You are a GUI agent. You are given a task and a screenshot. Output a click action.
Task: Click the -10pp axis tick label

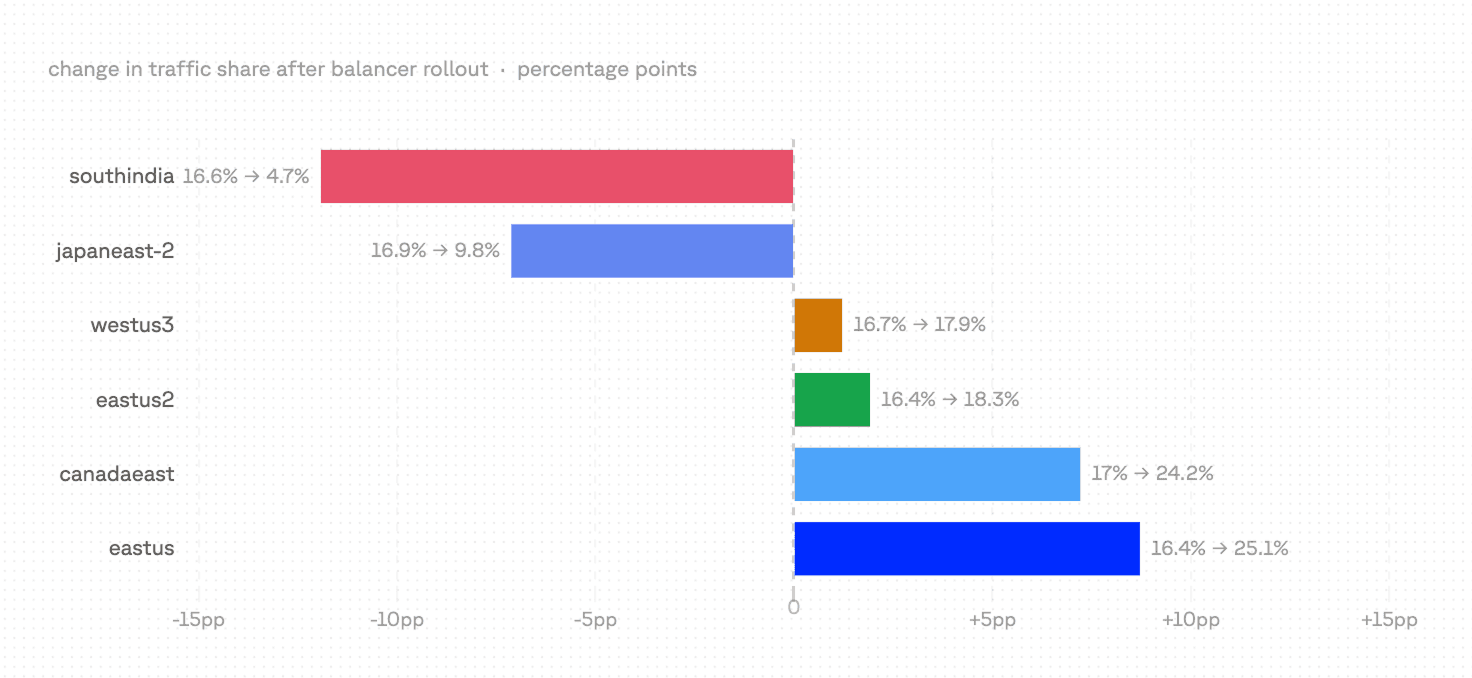click(x=397, y=620)
